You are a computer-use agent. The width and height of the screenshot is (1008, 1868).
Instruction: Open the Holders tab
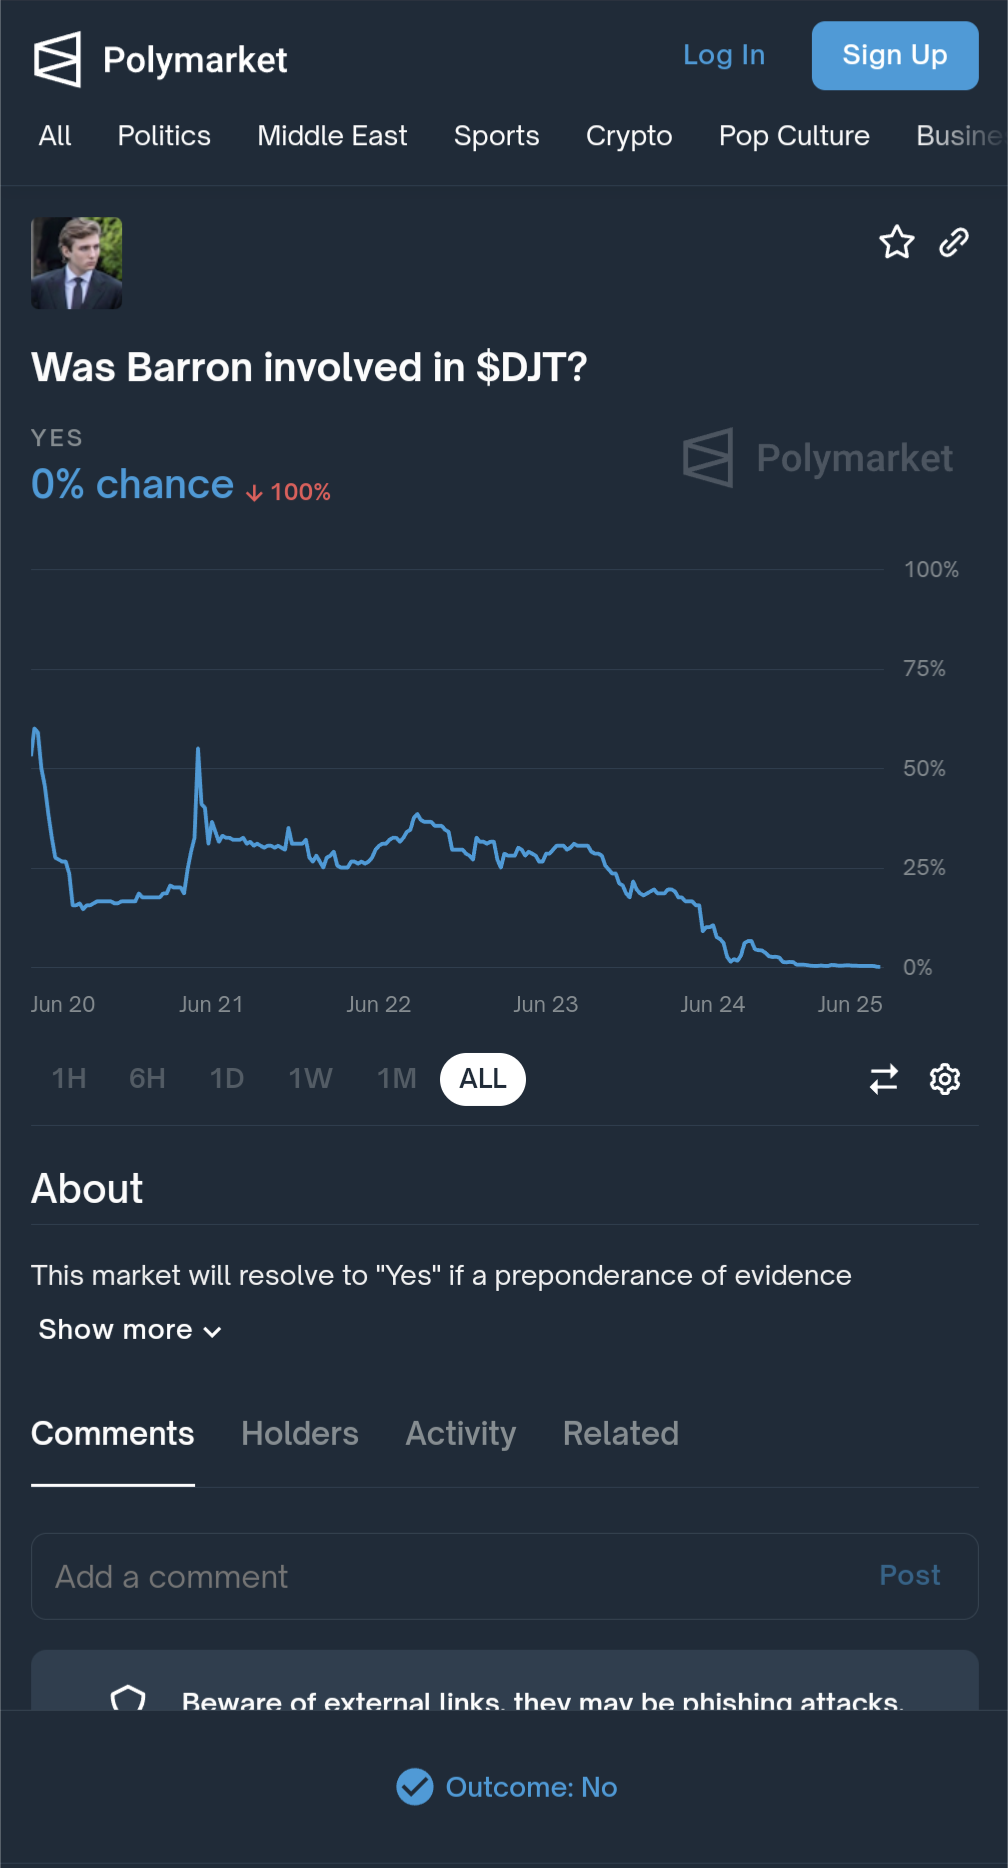point(300,1433)
